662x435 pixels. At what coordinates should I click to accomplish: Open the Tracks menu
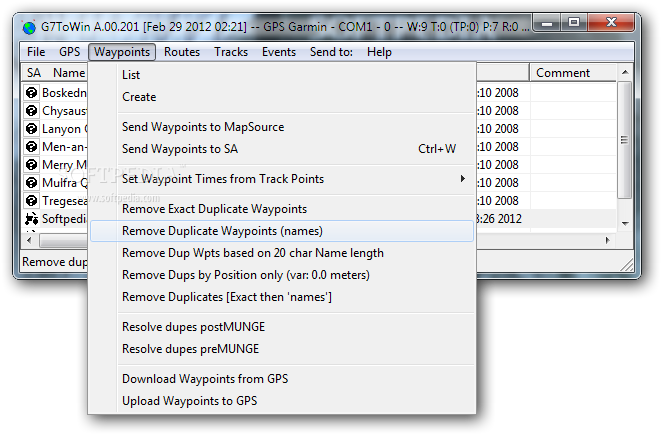point(231,52)
